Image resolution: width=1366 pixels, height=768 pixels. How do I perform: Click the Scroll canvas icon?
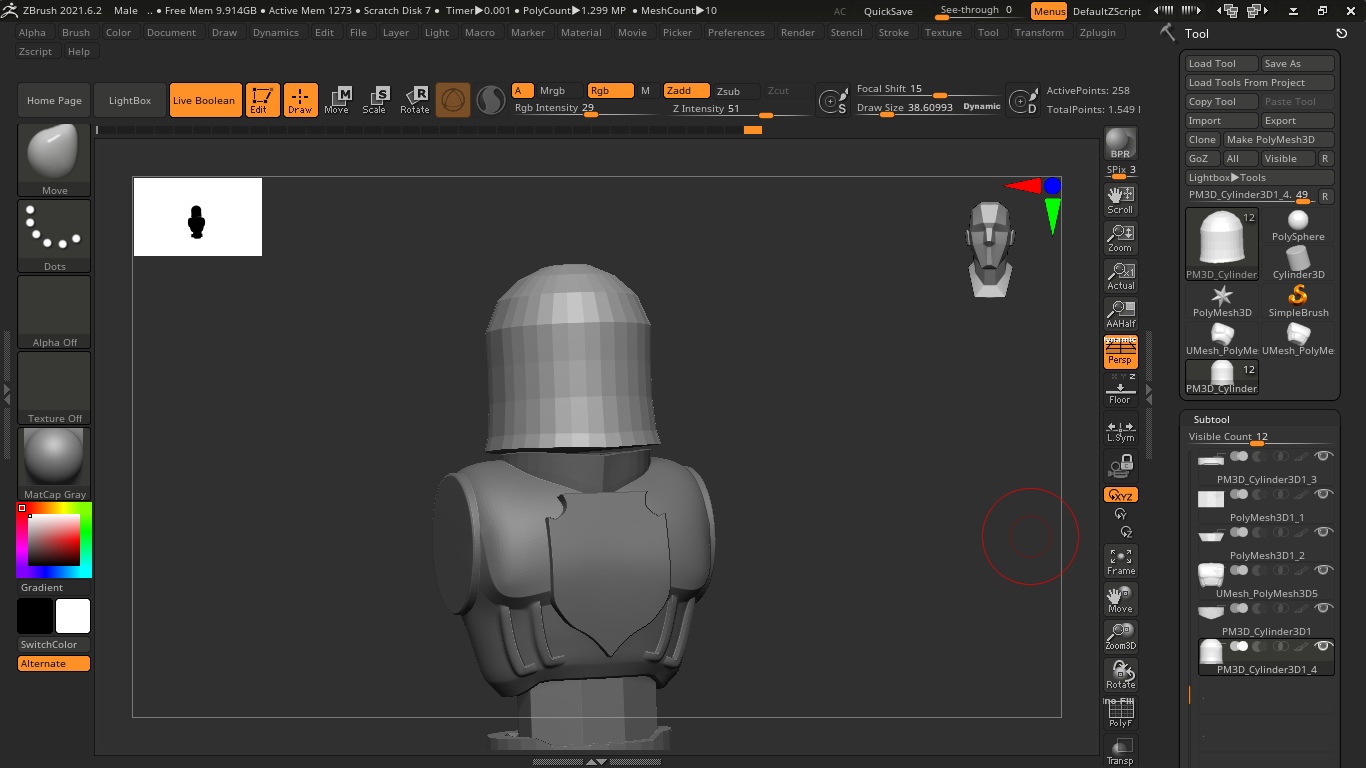click(1120, 200)
